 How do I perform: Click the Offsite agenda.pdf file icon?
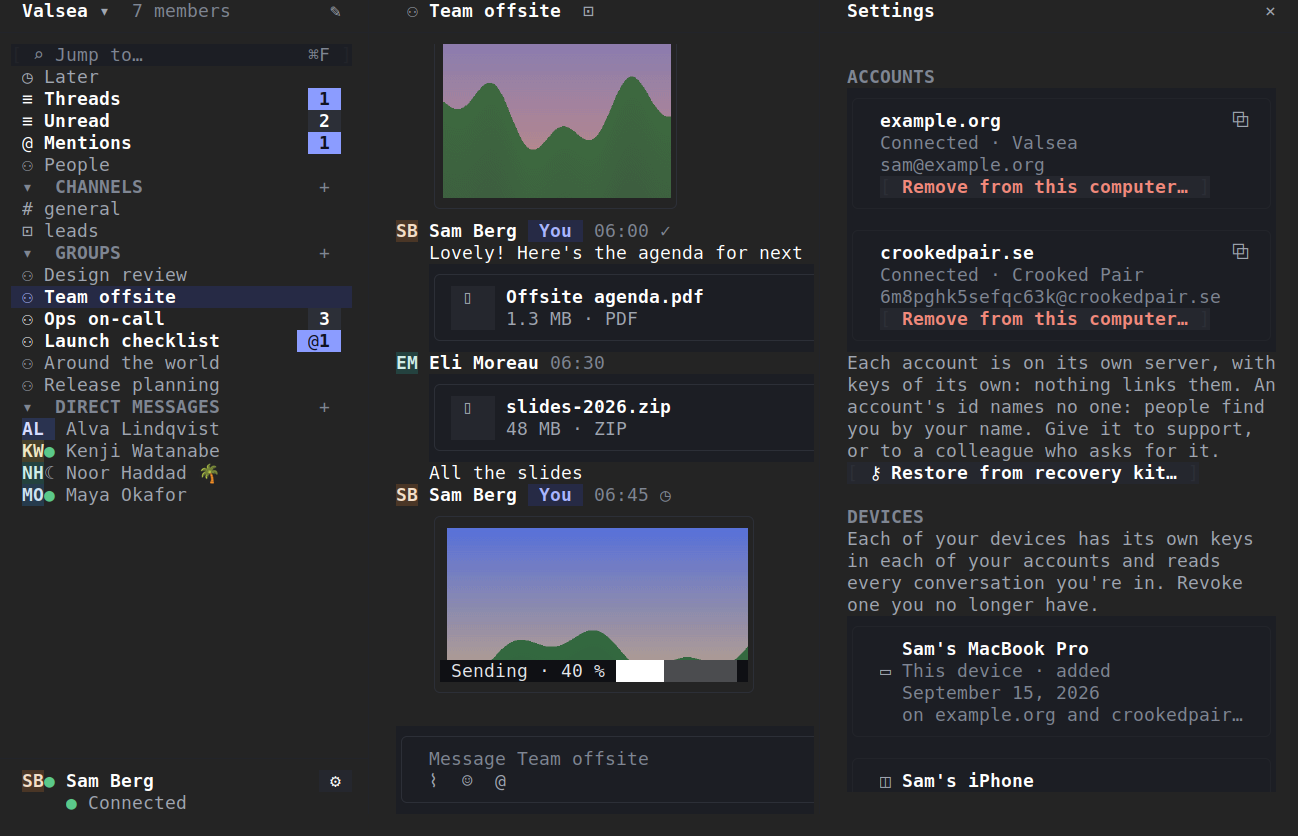coord(472,308)
